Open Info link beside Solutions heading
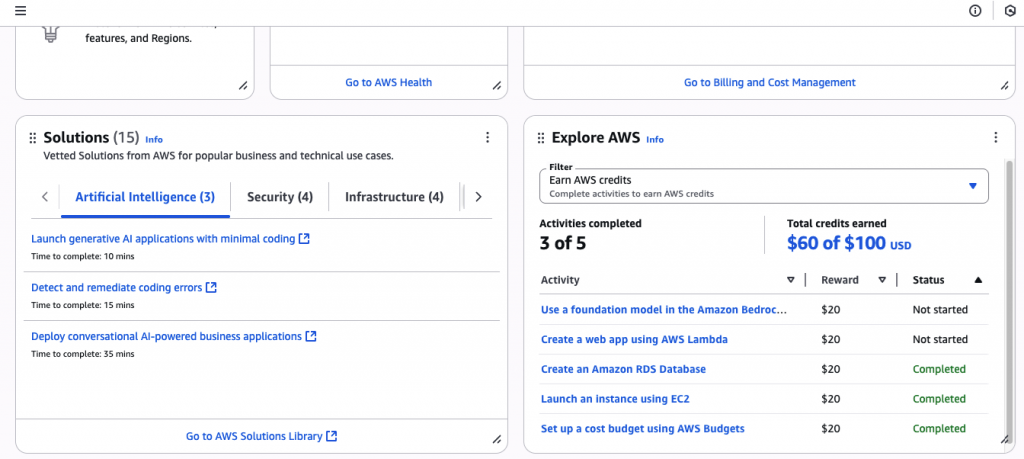 click(x=154, y=139)
